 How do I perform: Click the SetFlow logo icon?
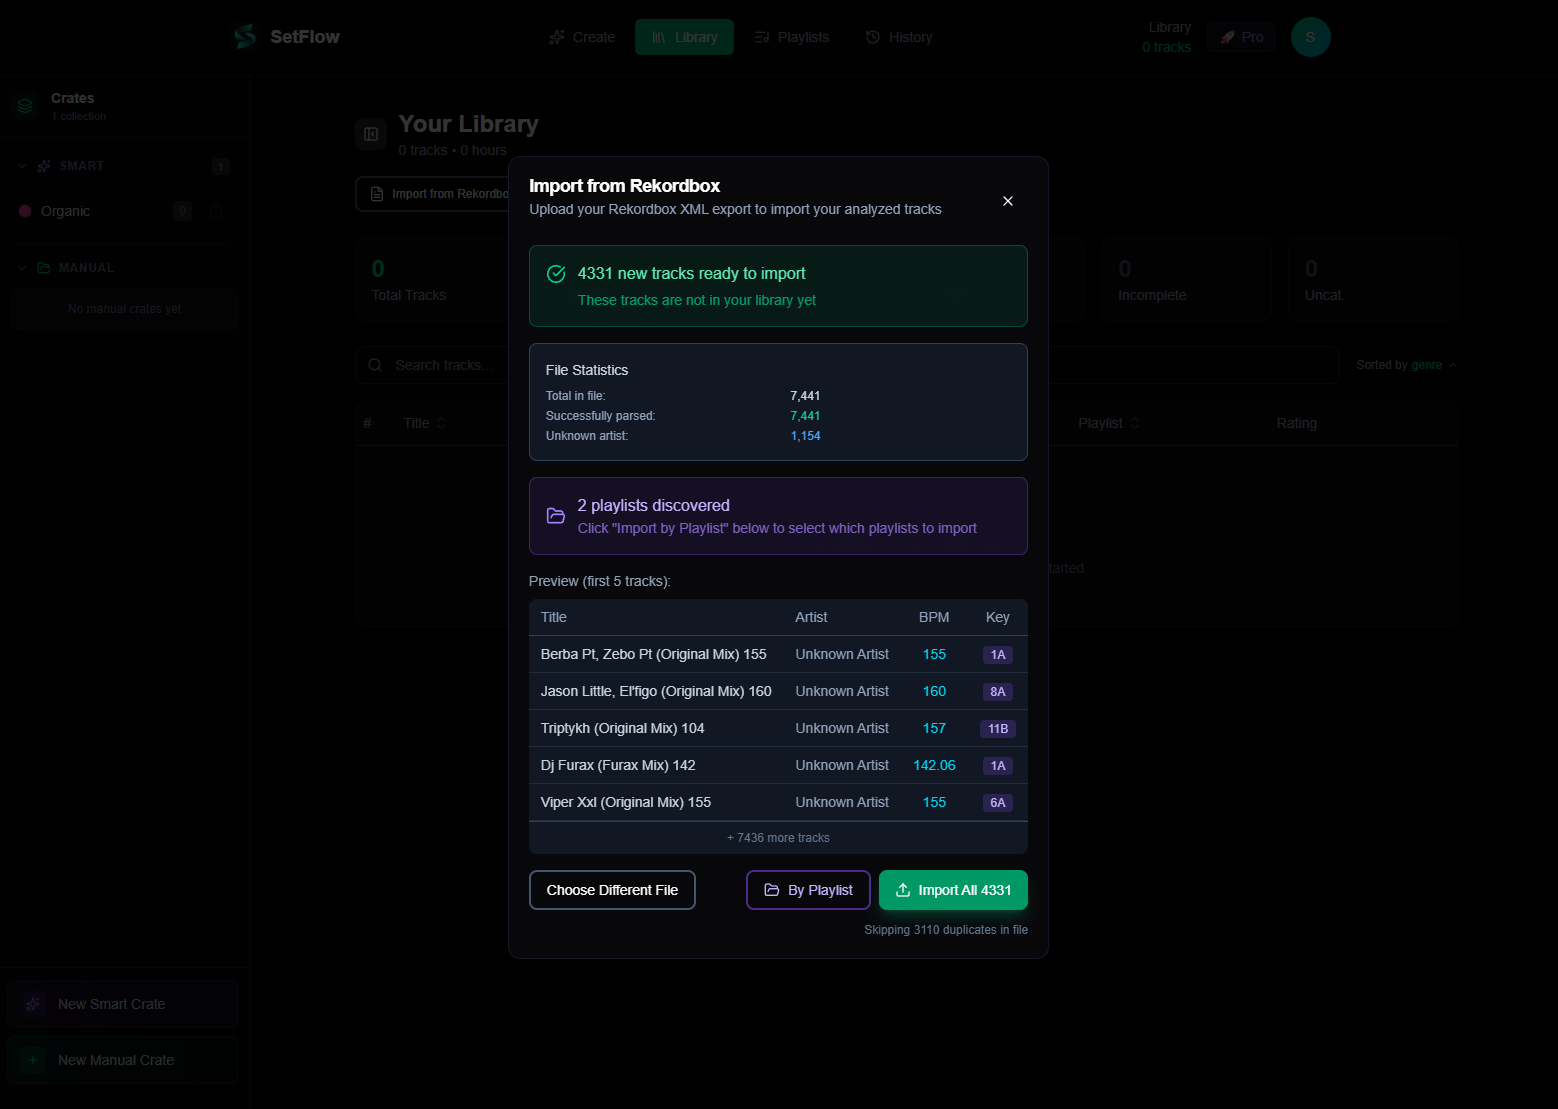click(x=243, y=36)
